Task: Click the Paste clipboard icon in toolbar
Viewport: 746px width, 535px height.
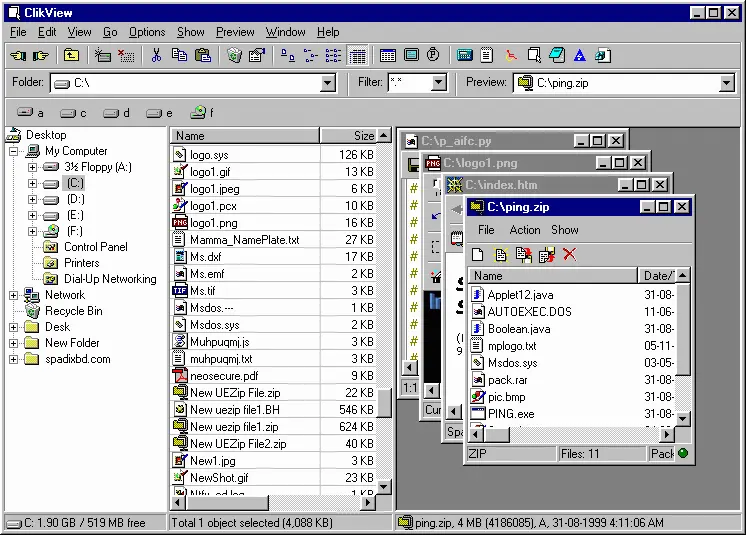Action: [x=203, y=56]
